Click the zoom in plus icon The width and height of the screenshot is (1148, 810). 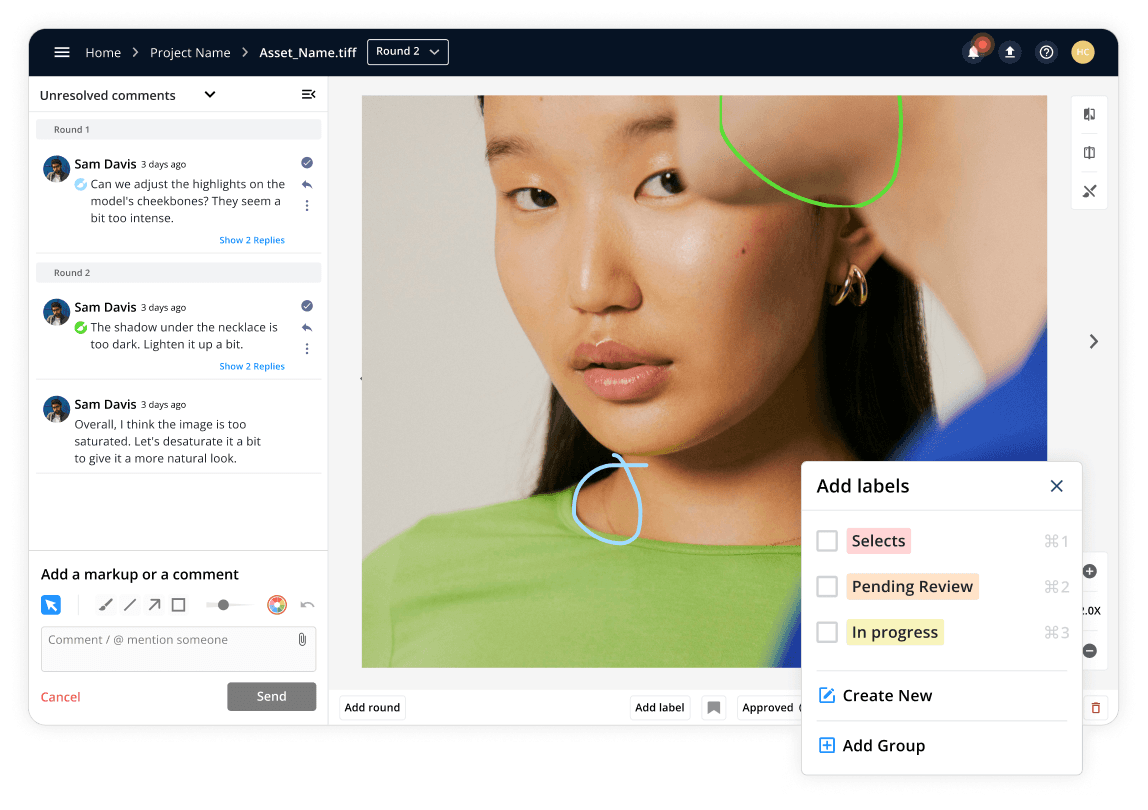click(x=1089, y=571)
